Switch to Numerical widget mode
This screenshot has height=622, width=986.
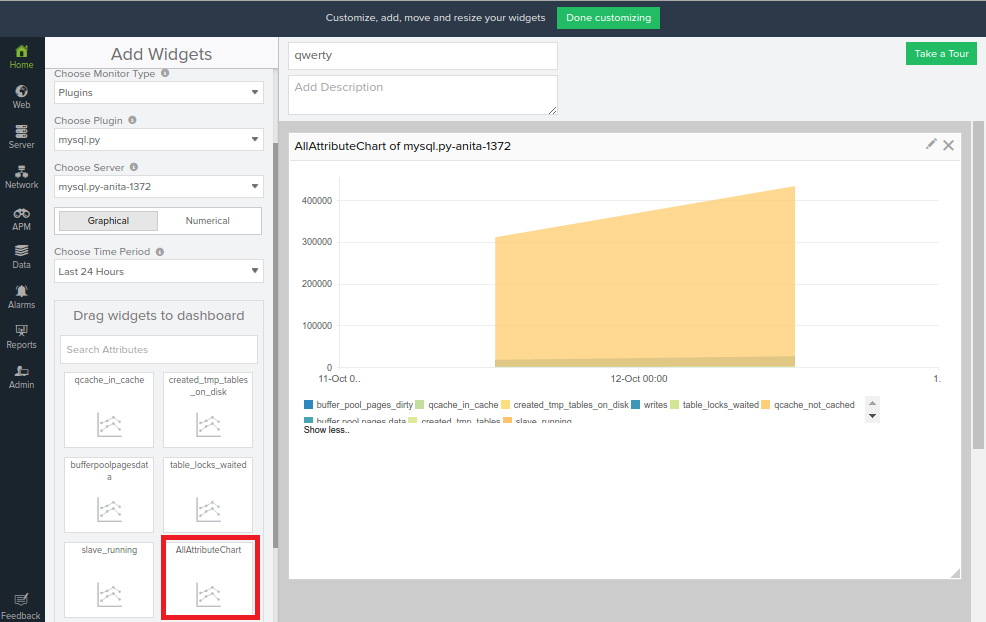208,221
